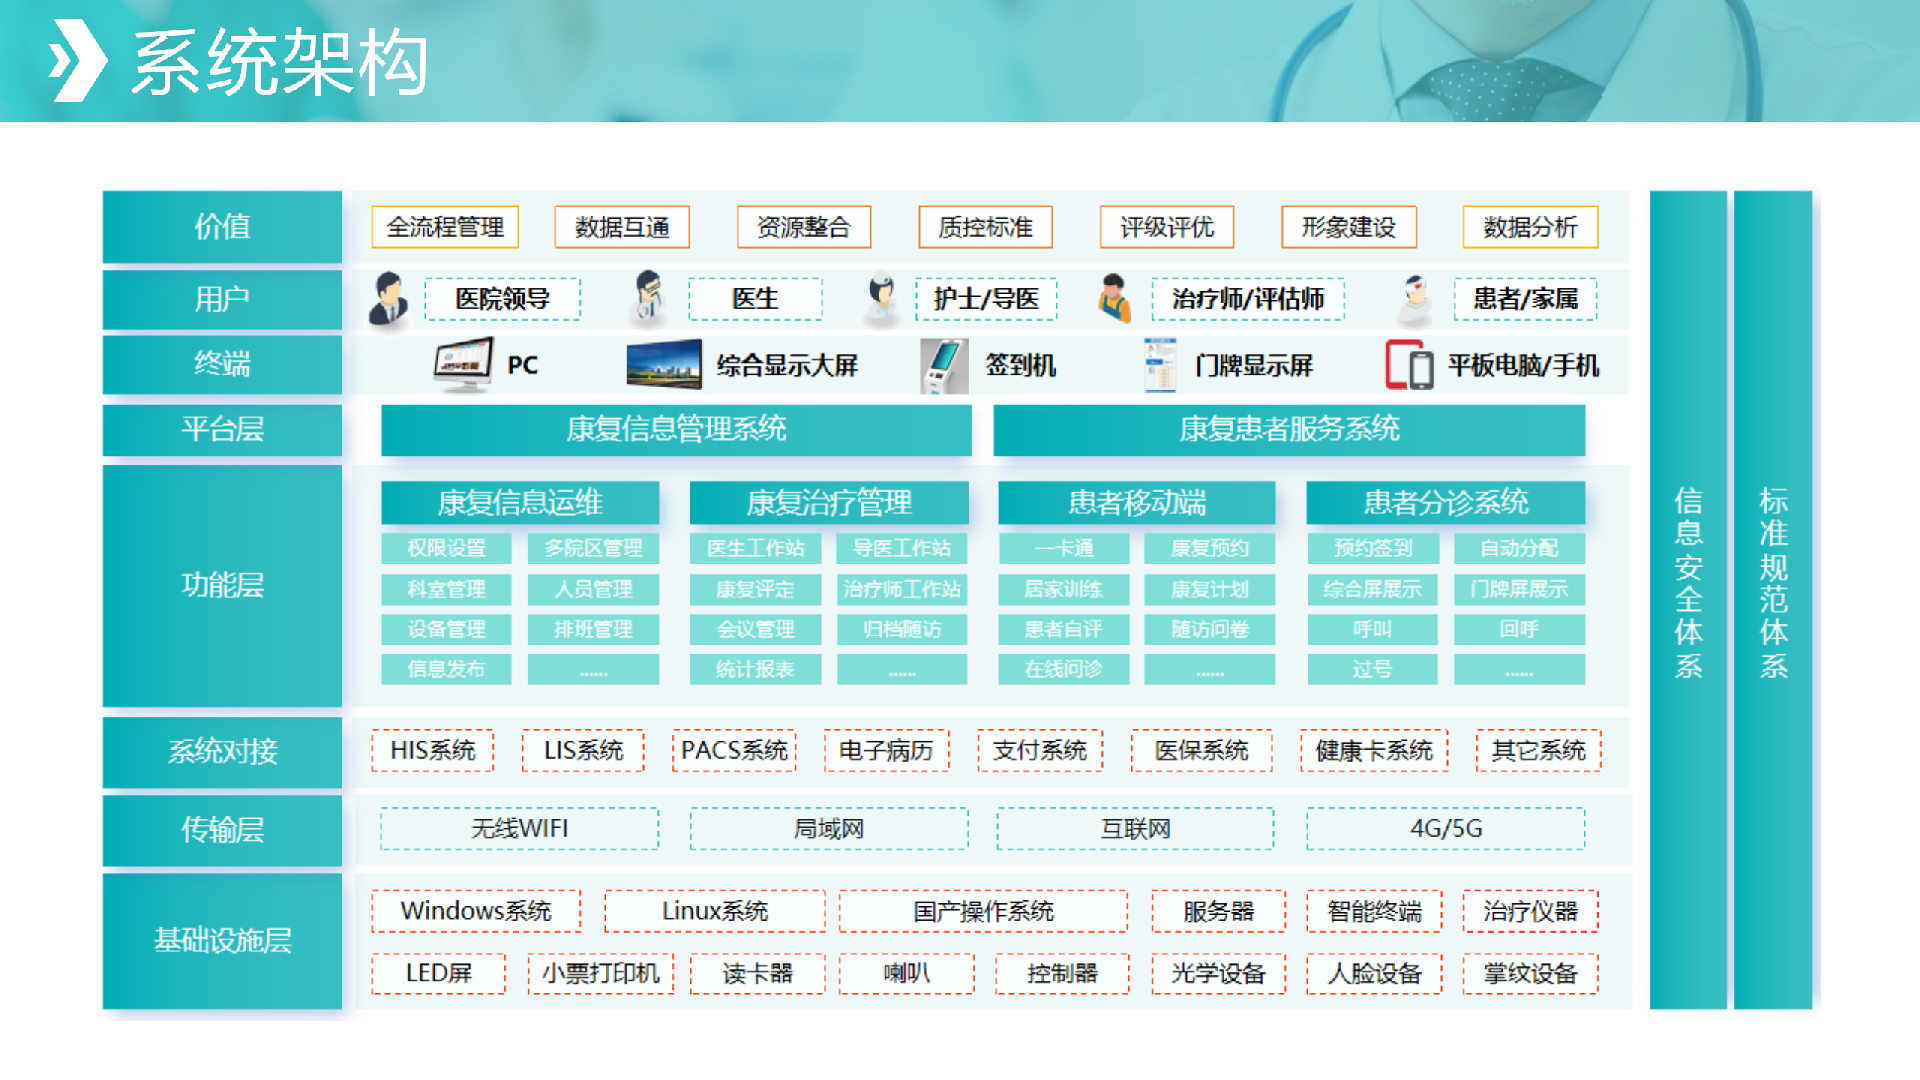Click the HIS系统 integration box
The height and width of the screenshot is (1080, 1920).
click(x=433, y=751)
